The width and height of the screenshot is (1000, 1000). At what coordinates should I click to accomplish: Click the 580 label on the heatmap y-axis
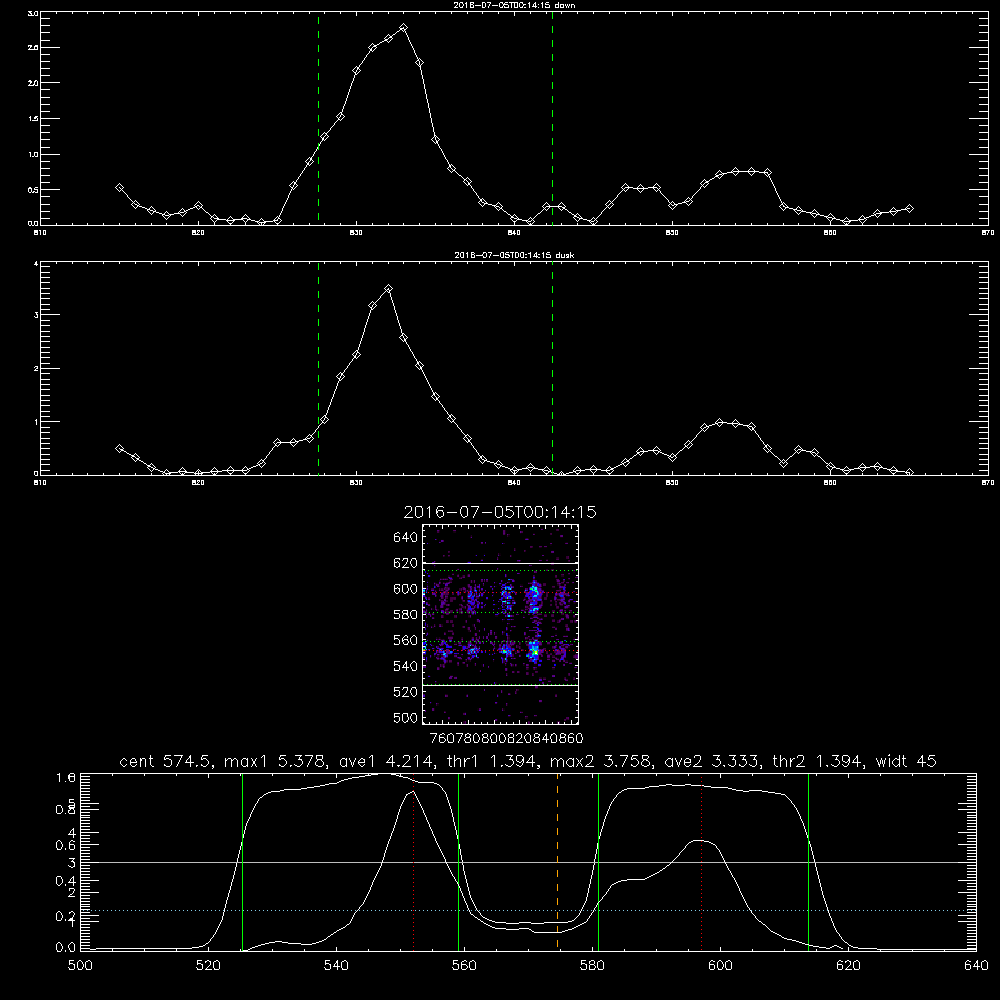pos(406,615)
